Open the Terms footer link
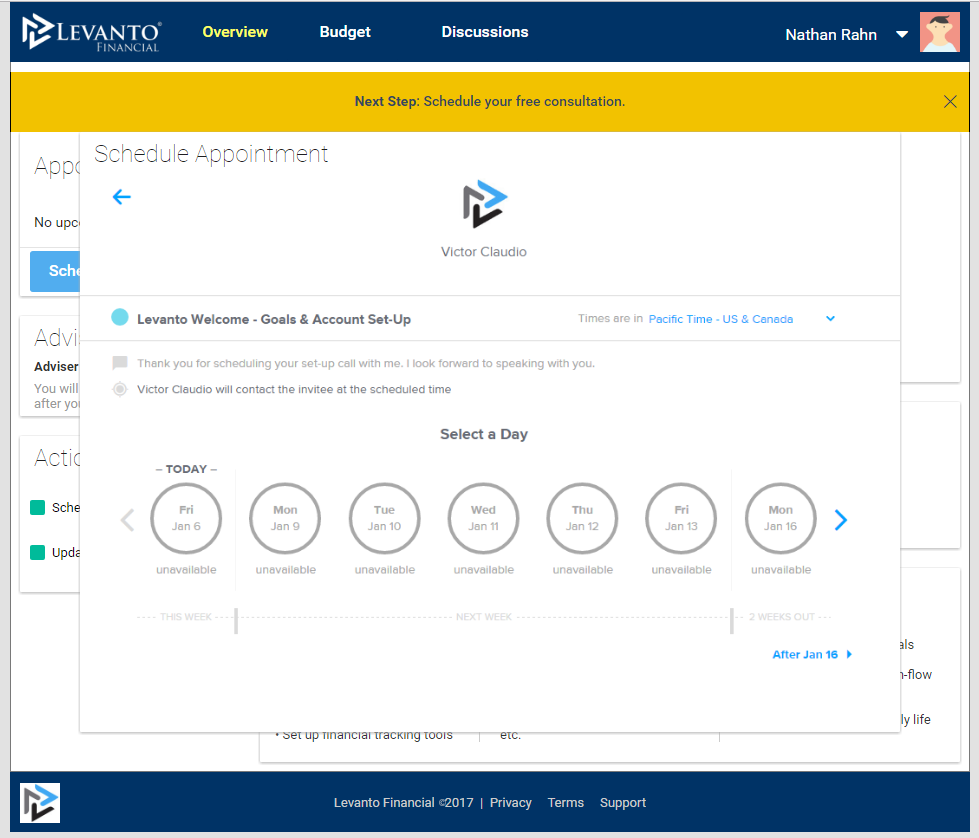 point(566,802)
